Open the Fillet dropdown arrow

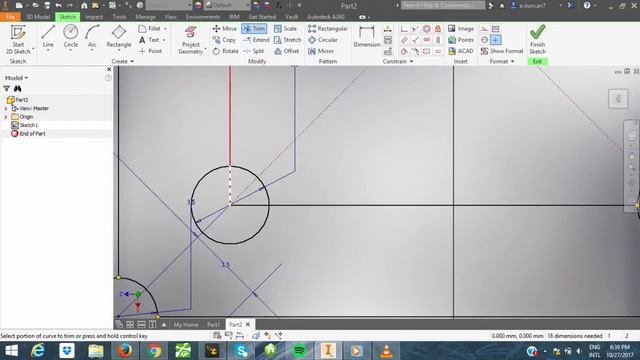click(165, 29)
